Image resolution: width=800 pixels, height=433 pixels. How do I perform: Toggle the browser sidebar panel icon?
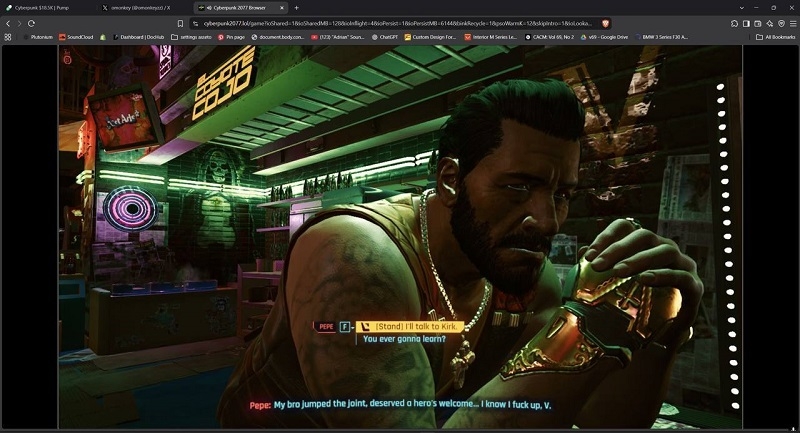tap(746, 23)
